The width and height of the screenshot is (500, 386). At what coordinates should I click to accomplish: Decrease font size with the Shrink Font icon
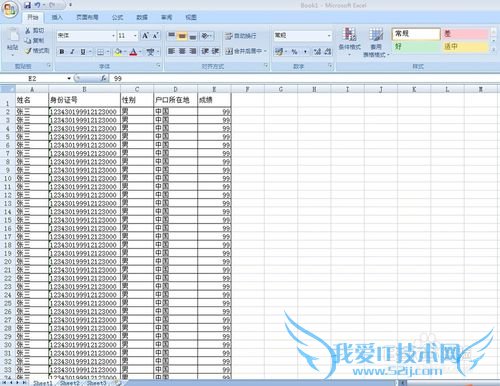point(155,36)
